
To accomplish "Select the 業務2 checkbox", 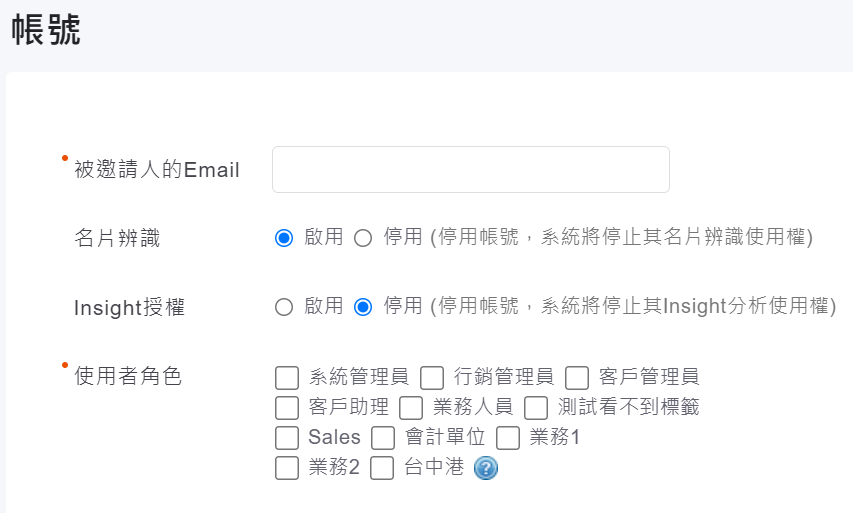I will [x=287, y=468].
